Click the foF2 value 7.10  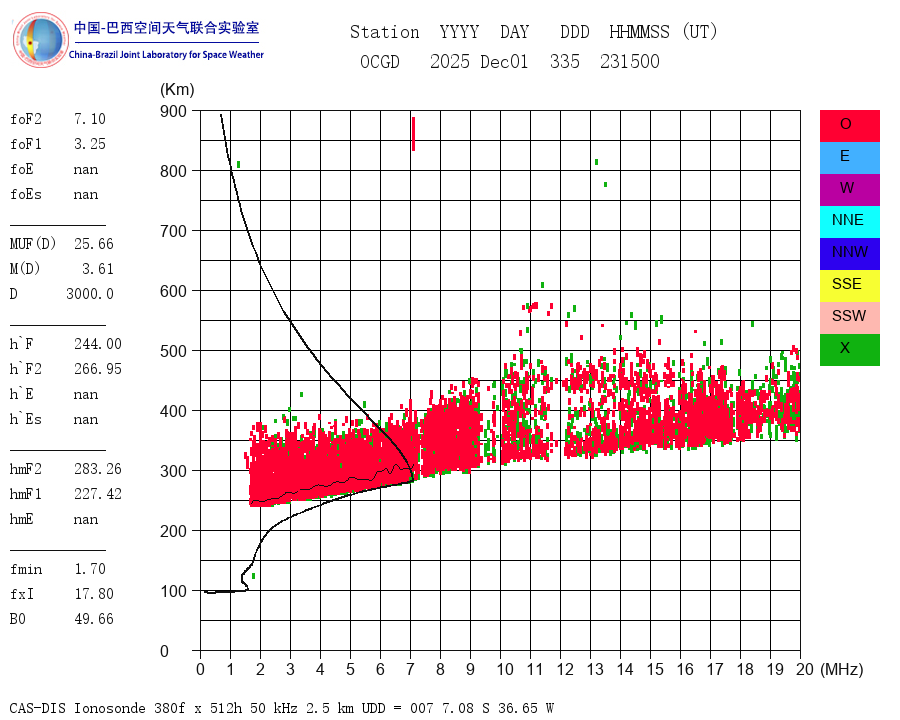coord(90,119)
